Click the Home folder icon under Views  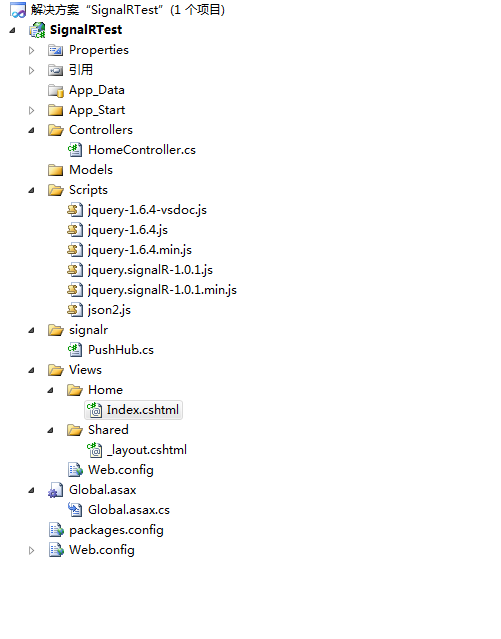tap(75, 390)
